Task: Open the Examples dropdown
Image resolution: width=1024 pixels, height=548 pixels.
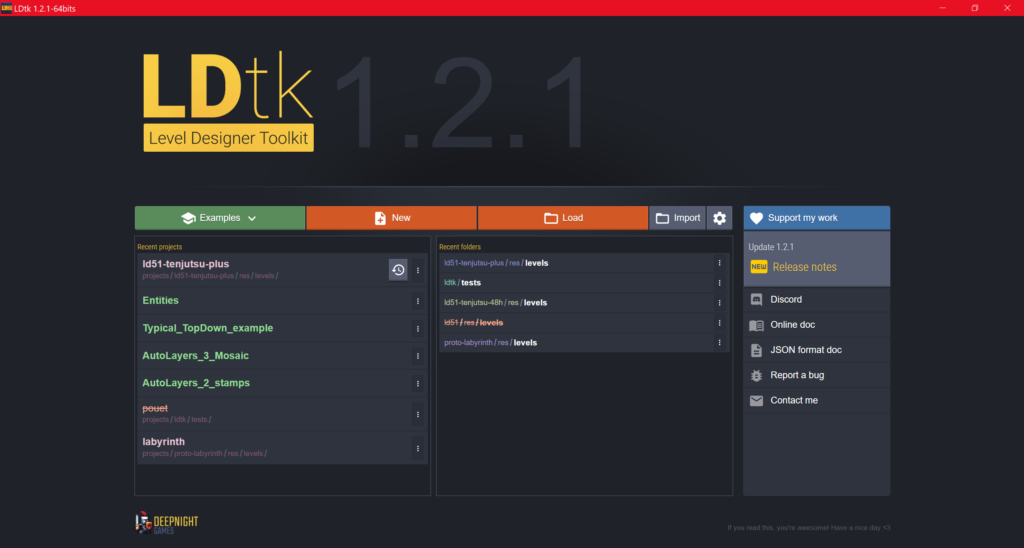Action: [x=220, y=218]
